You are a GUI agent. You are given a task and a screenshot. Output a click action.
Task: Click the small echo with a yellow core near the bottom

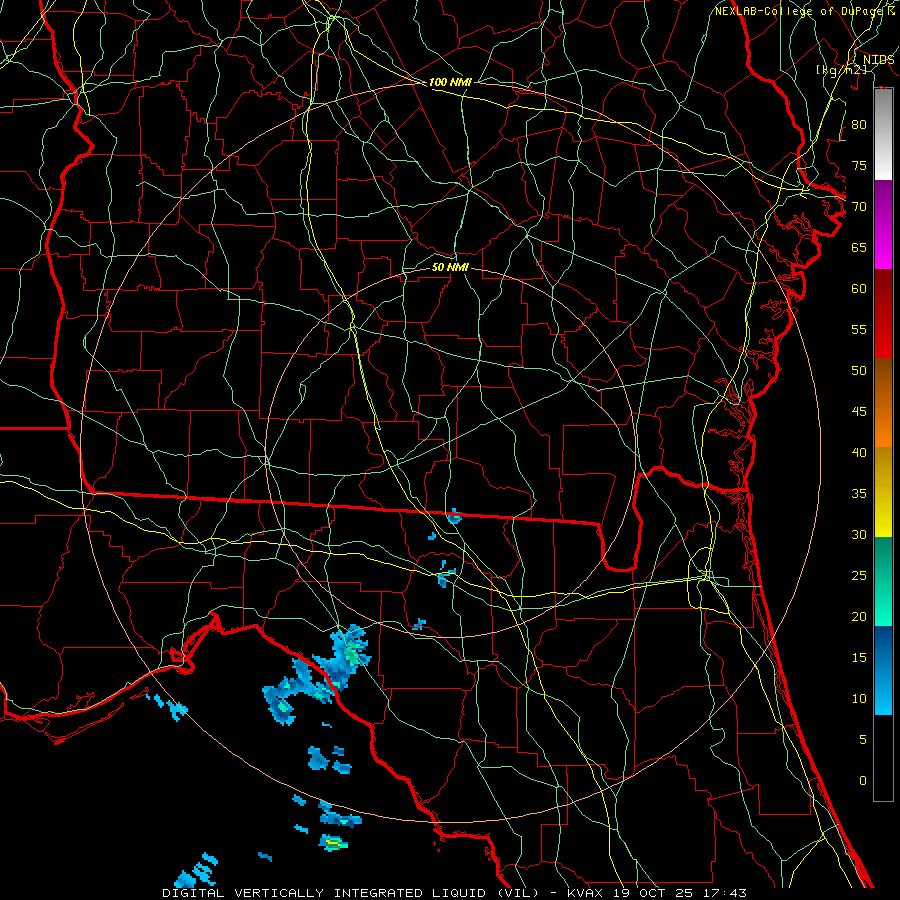pos(333,843)
